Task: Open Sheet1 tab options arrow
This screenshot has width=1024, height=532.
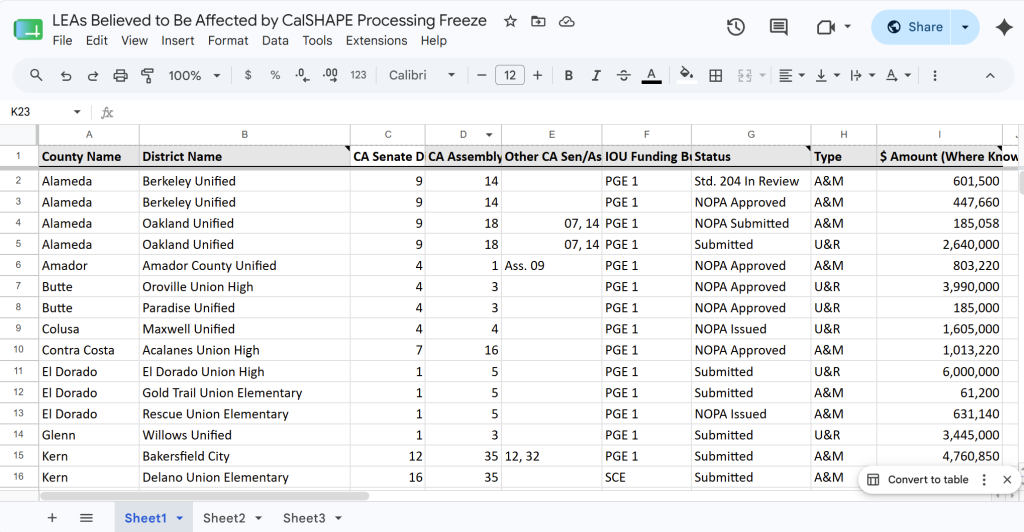Action: 180,518
